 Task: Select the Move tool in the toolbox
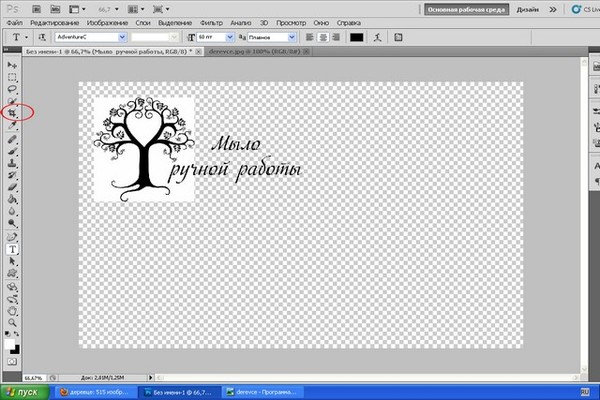point(13,63)
